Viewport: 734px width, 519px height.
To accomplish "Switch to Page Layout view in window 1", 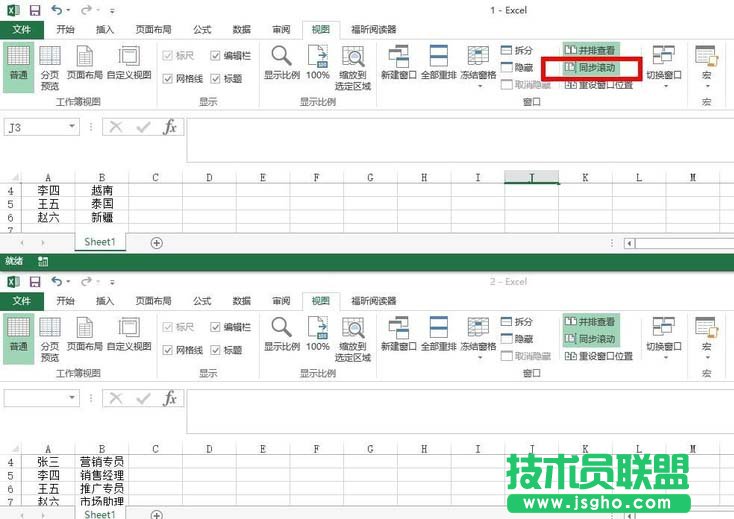I will pos(85,62).
